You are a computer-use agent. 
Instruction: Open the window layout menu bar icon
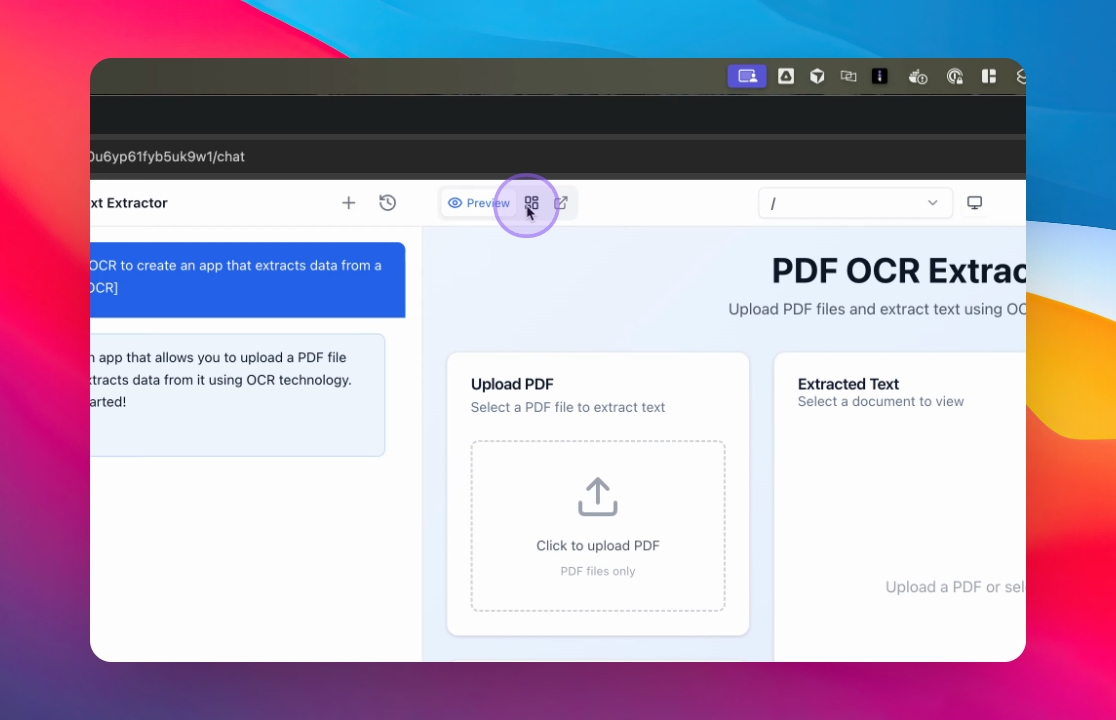coord(989,76)
